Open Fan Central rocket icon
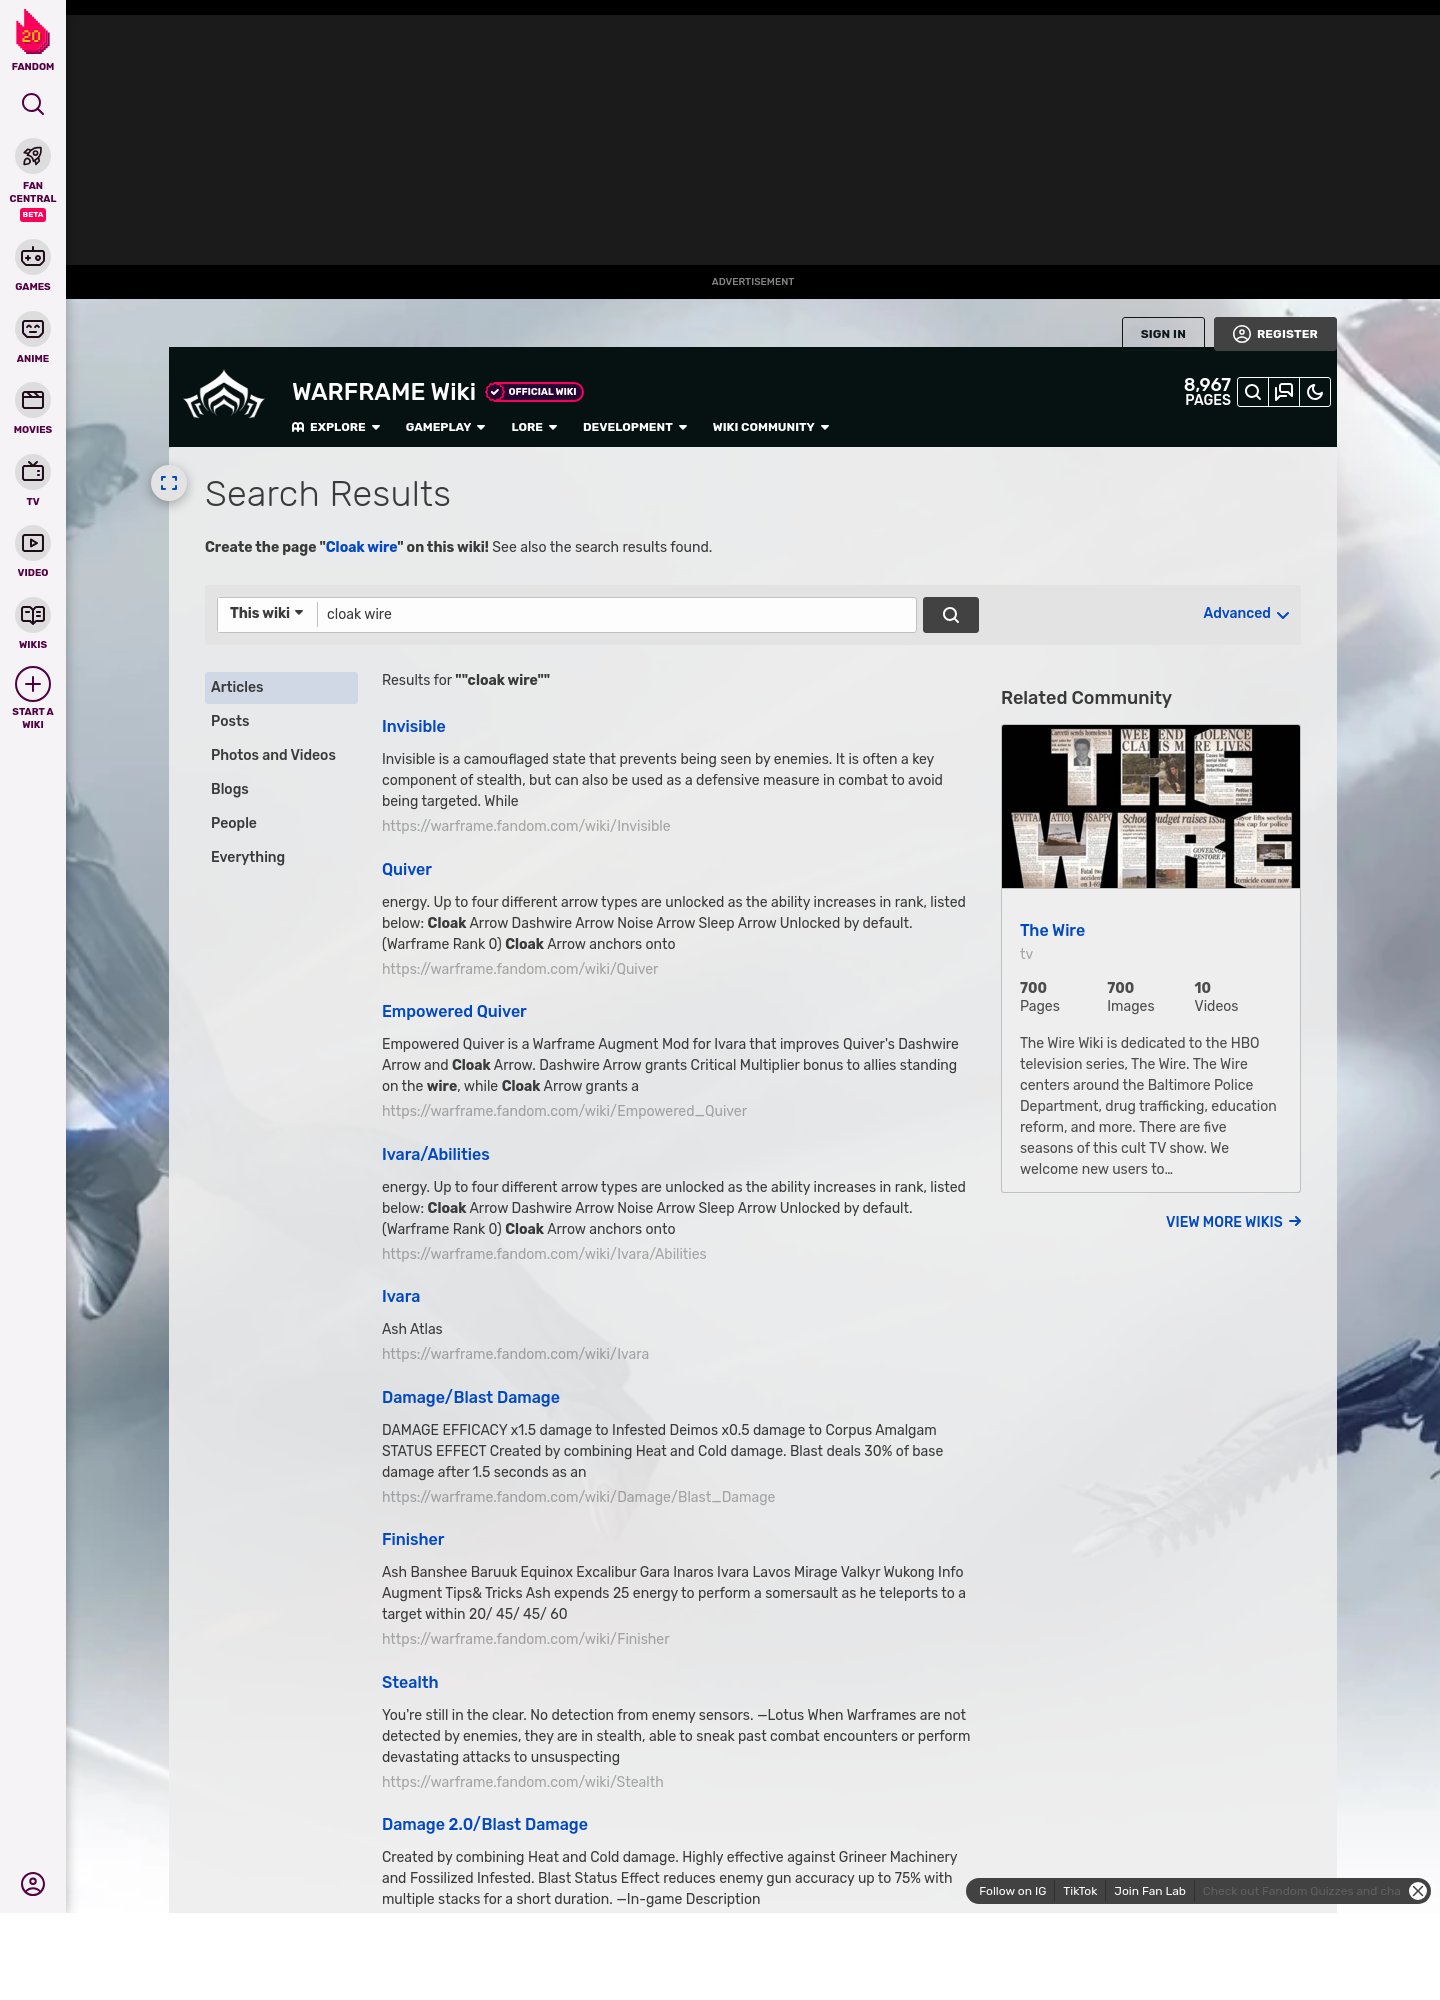Screen dimensions: 1440x2000 33,157
